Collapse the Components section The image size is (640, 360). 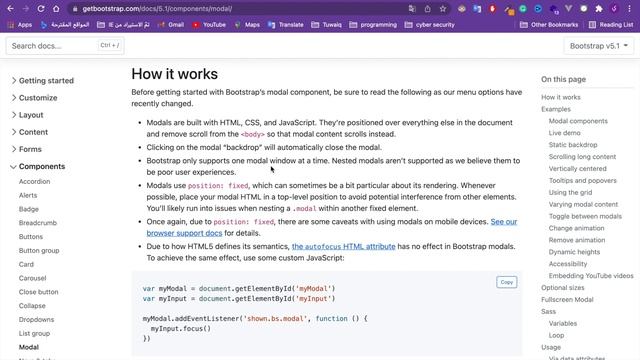(x=38, y=167)
